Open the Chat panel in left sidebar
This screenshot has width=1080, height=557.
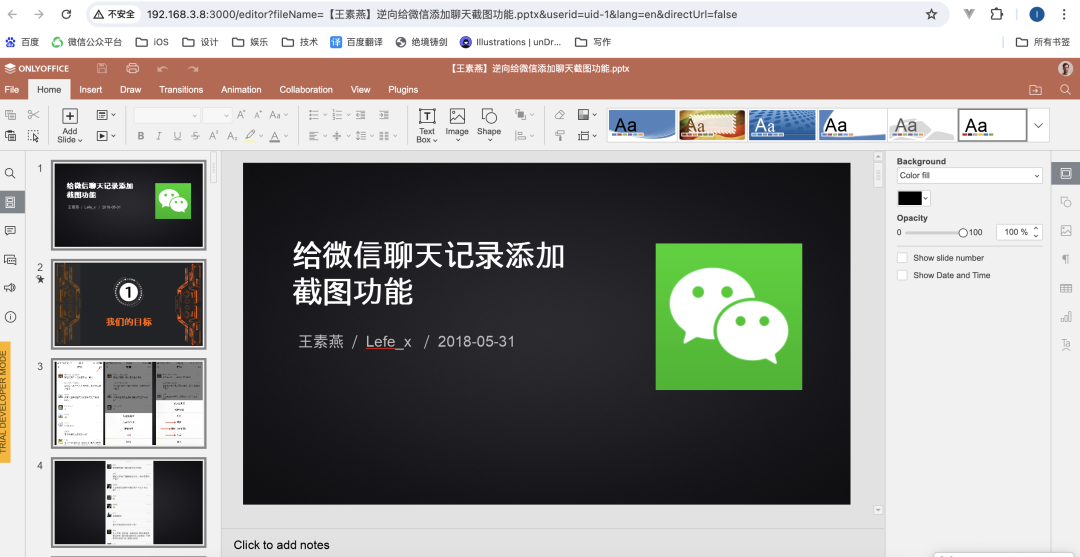[x=10, y=260]
